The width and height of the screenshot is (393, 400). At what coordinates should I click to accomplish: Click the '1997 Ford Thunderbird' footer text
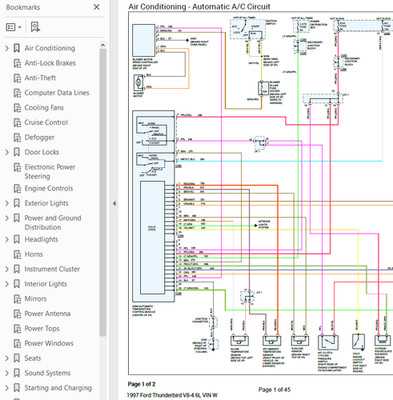click(x=172, y=395)
